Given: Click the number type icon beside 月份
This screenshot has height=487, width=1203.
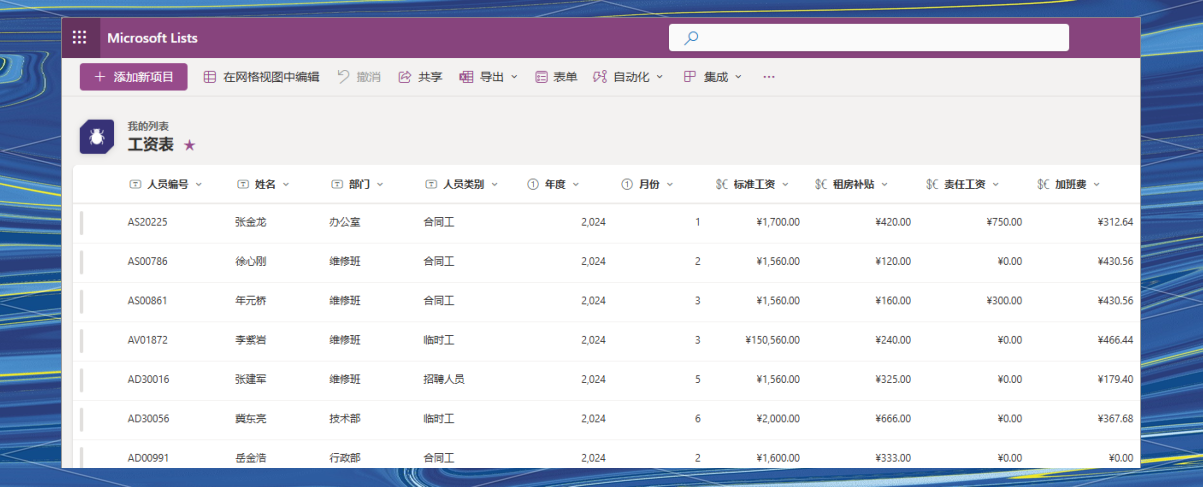Looking at the screenshot, I should pyautogui.click(x=627, y=184).
